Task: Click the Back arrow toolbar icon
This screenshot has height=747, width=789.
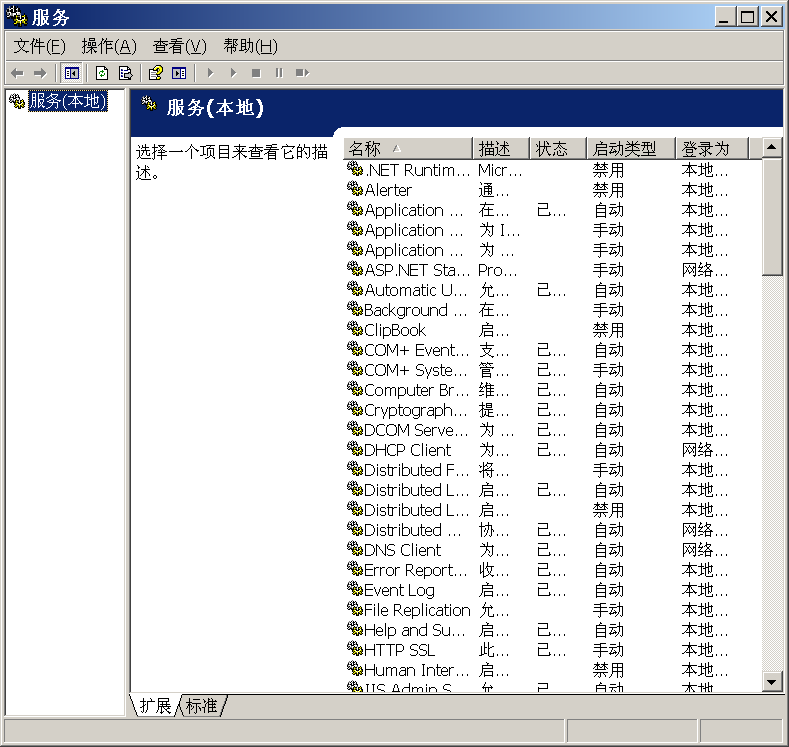Action: [x=17, y=73]
